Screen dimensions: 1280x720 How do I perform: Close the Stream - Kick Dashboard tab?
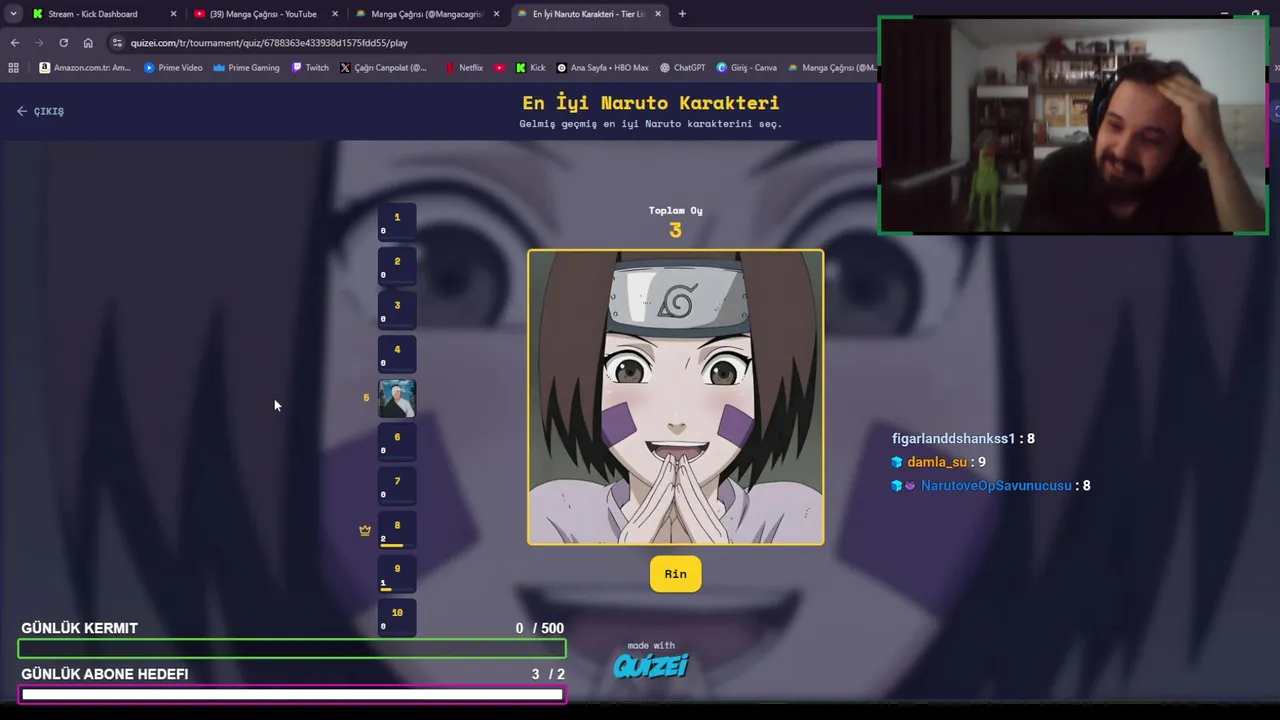pyautogui.click(x=173, y=14)
